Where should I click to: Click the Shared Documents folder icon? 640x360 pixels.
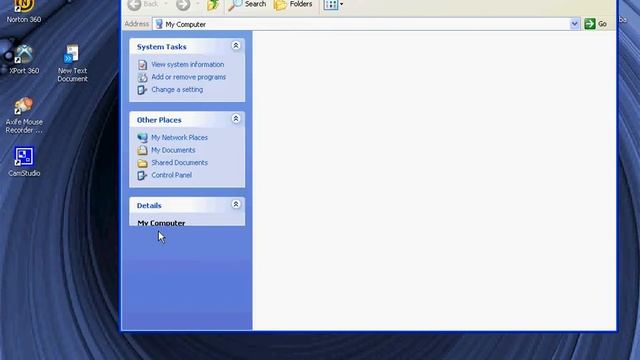click(x=142, y=163)
